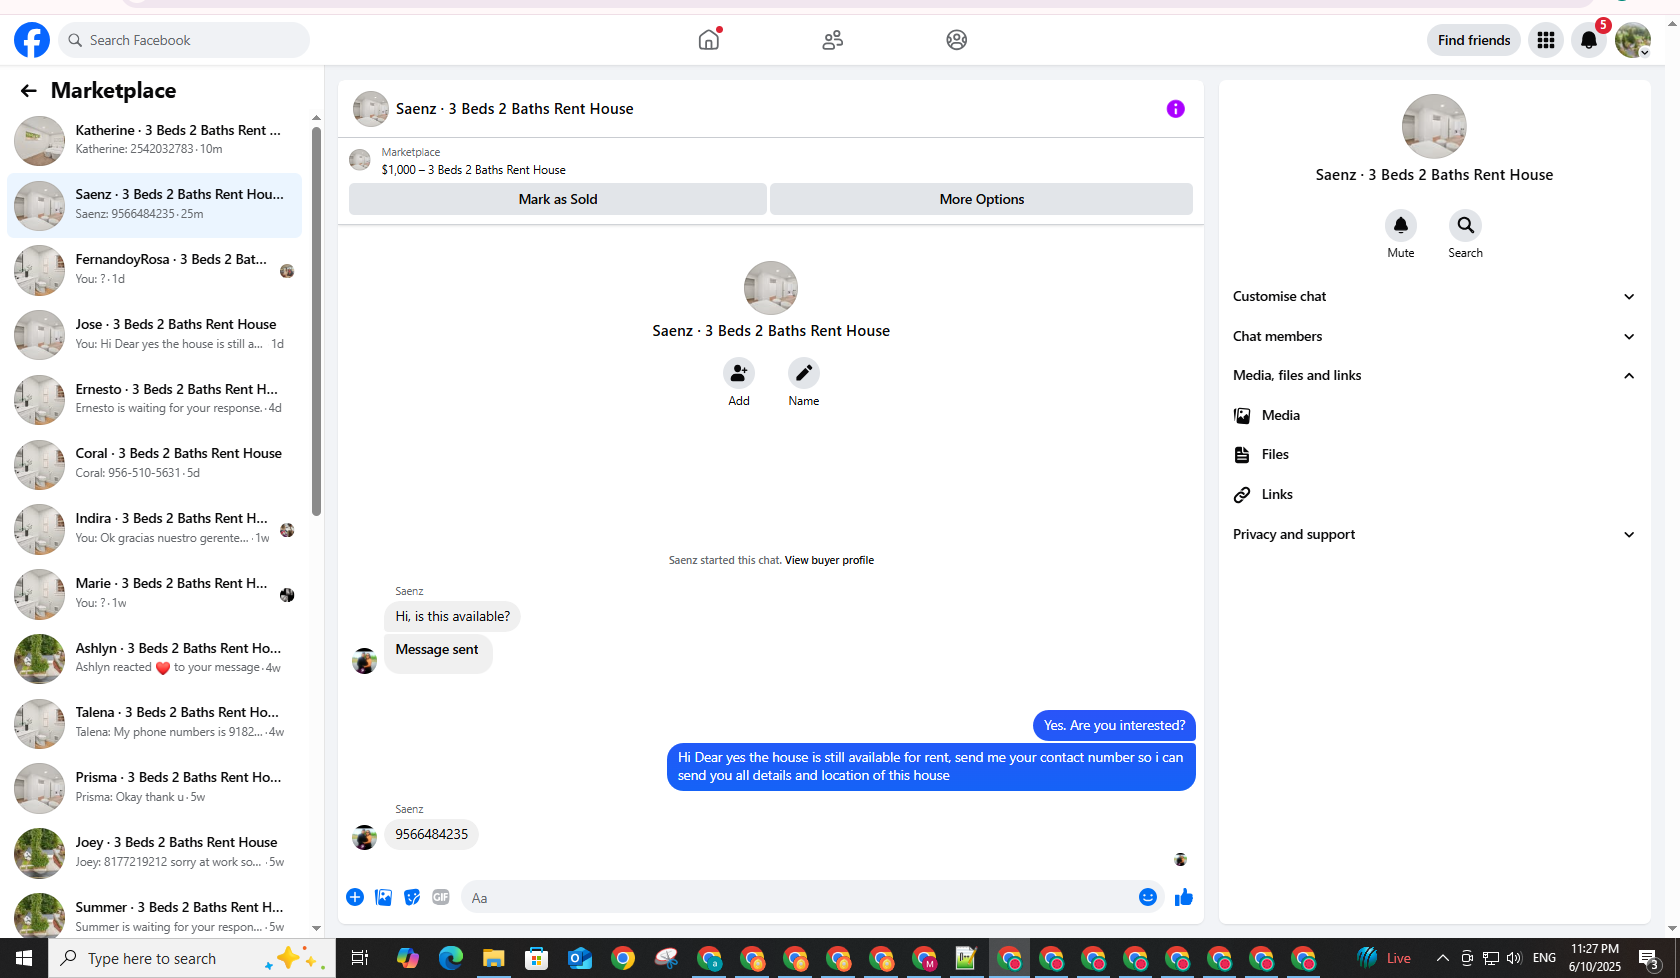Screen dimensions: 1680x978
Task: Click Windows Start button
Action: click(24, 958)
